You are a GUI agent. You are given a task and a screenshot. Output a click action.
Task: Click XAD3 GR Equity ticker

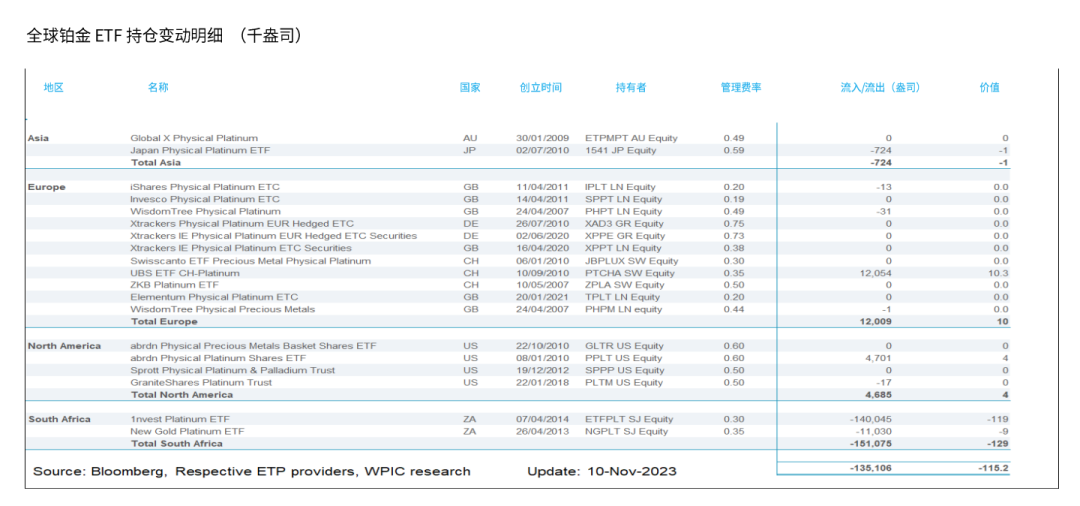point(626,224)
